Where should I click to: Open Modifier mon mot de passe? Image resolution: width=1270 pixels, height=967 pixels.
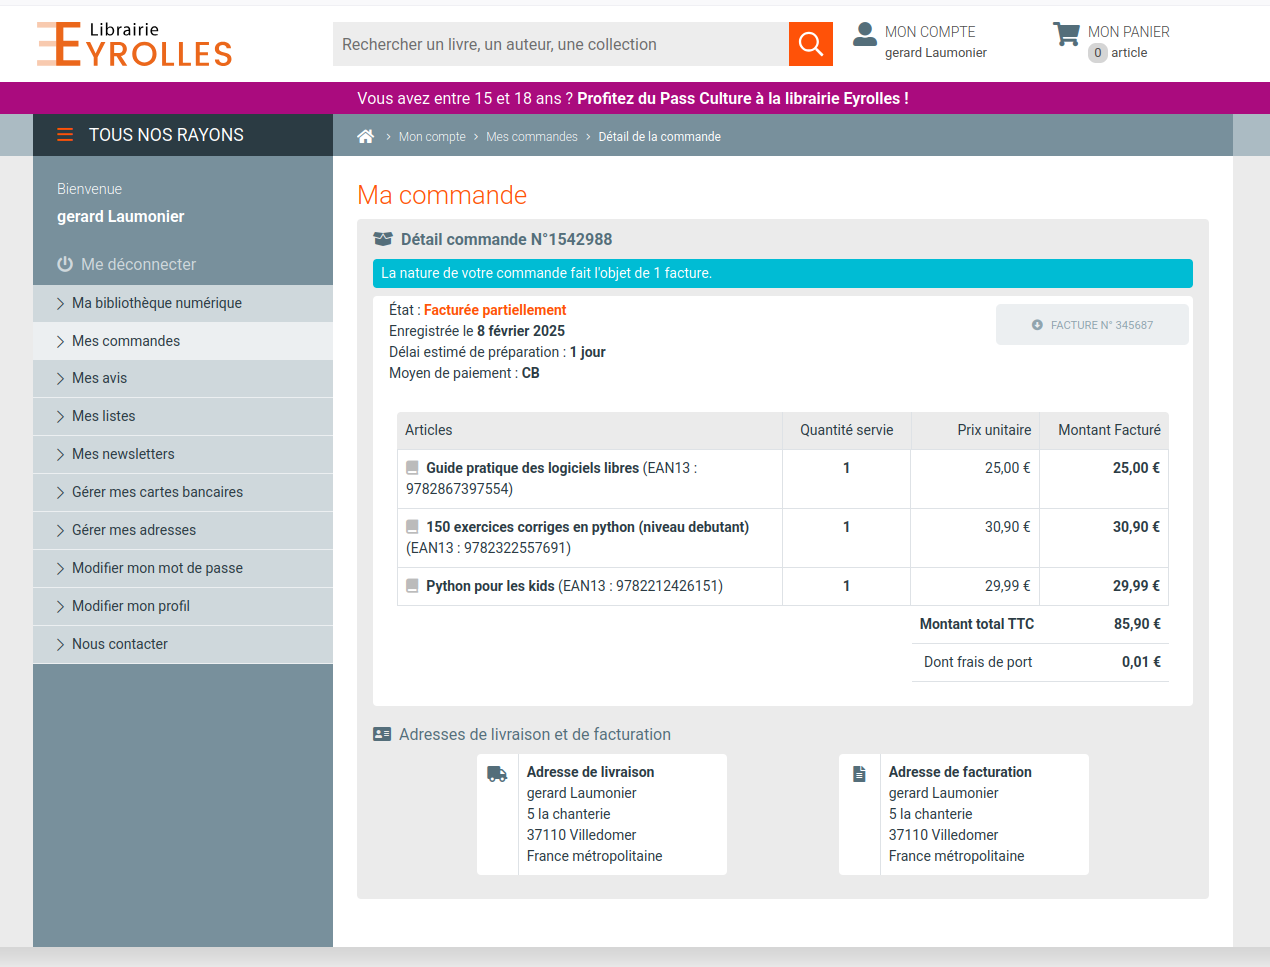[157, 568]
